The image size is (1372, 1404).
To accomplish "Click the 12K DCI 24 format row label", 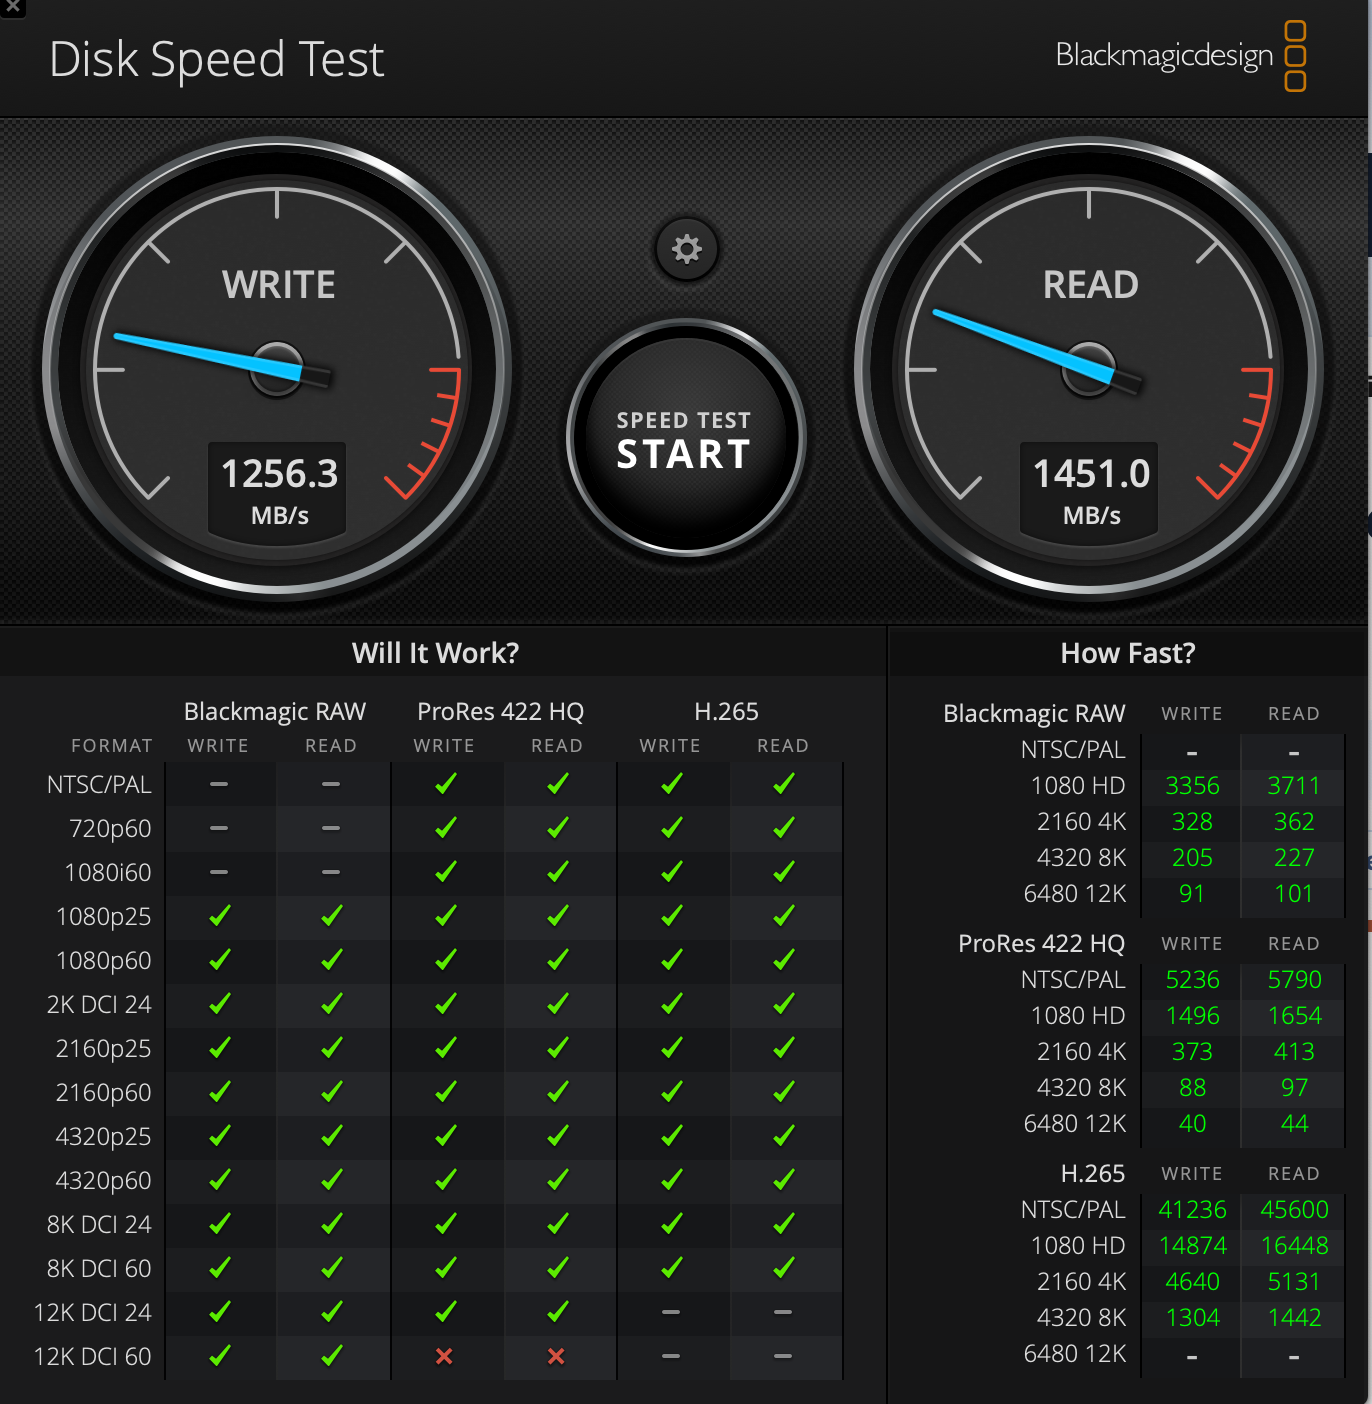I will coord(93,1312).
